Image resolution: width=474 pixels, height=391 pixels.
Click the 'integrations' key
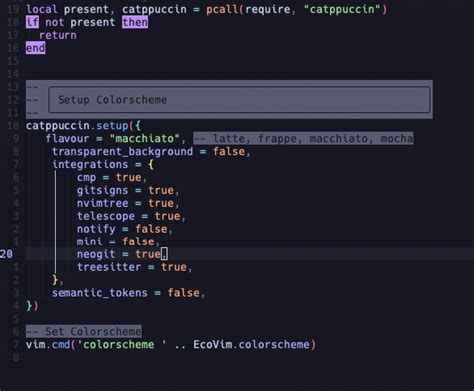(x=90, y=164)
